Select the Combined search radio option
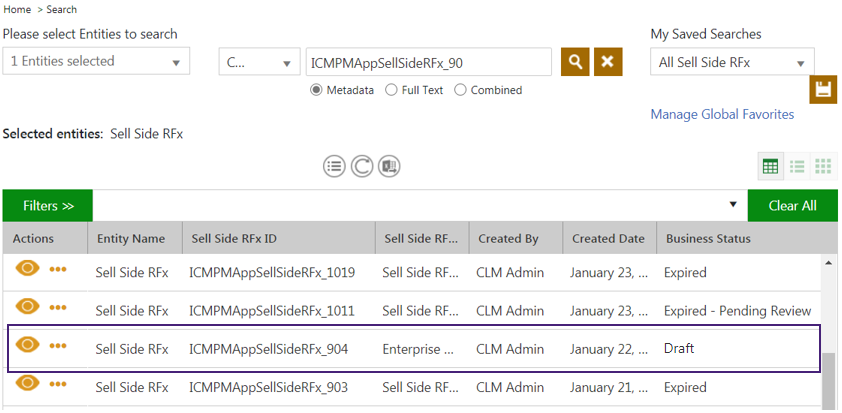 pos(460,90)
